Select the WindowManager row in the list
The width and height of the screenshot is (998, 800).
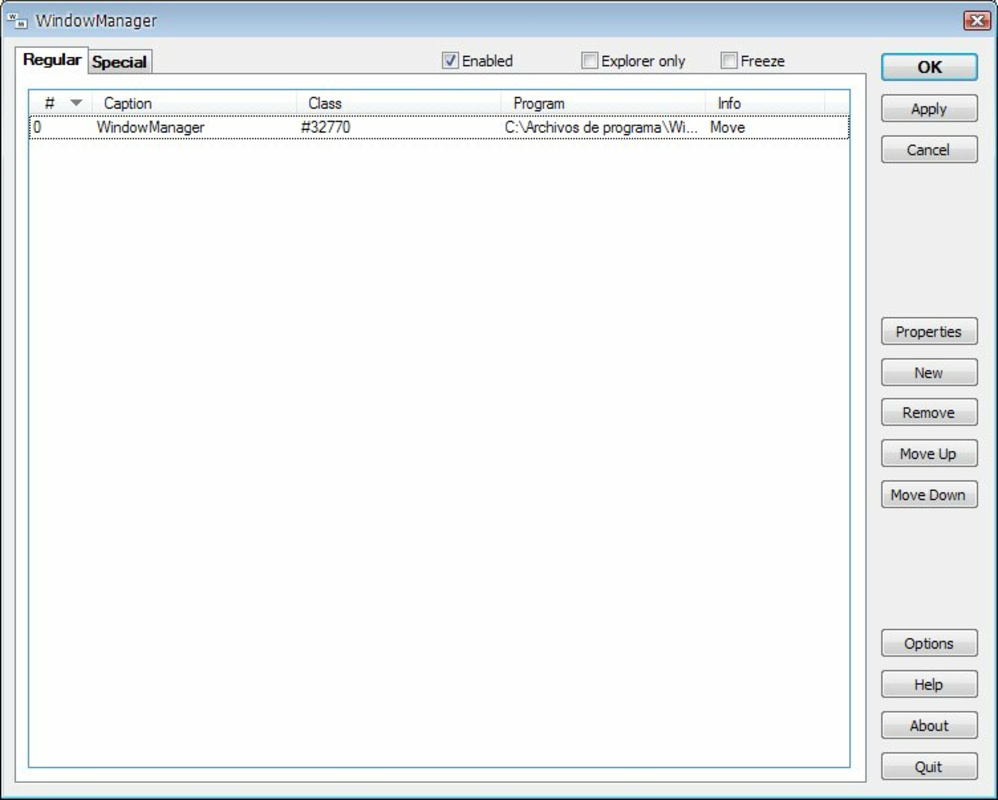coord(300,127)
